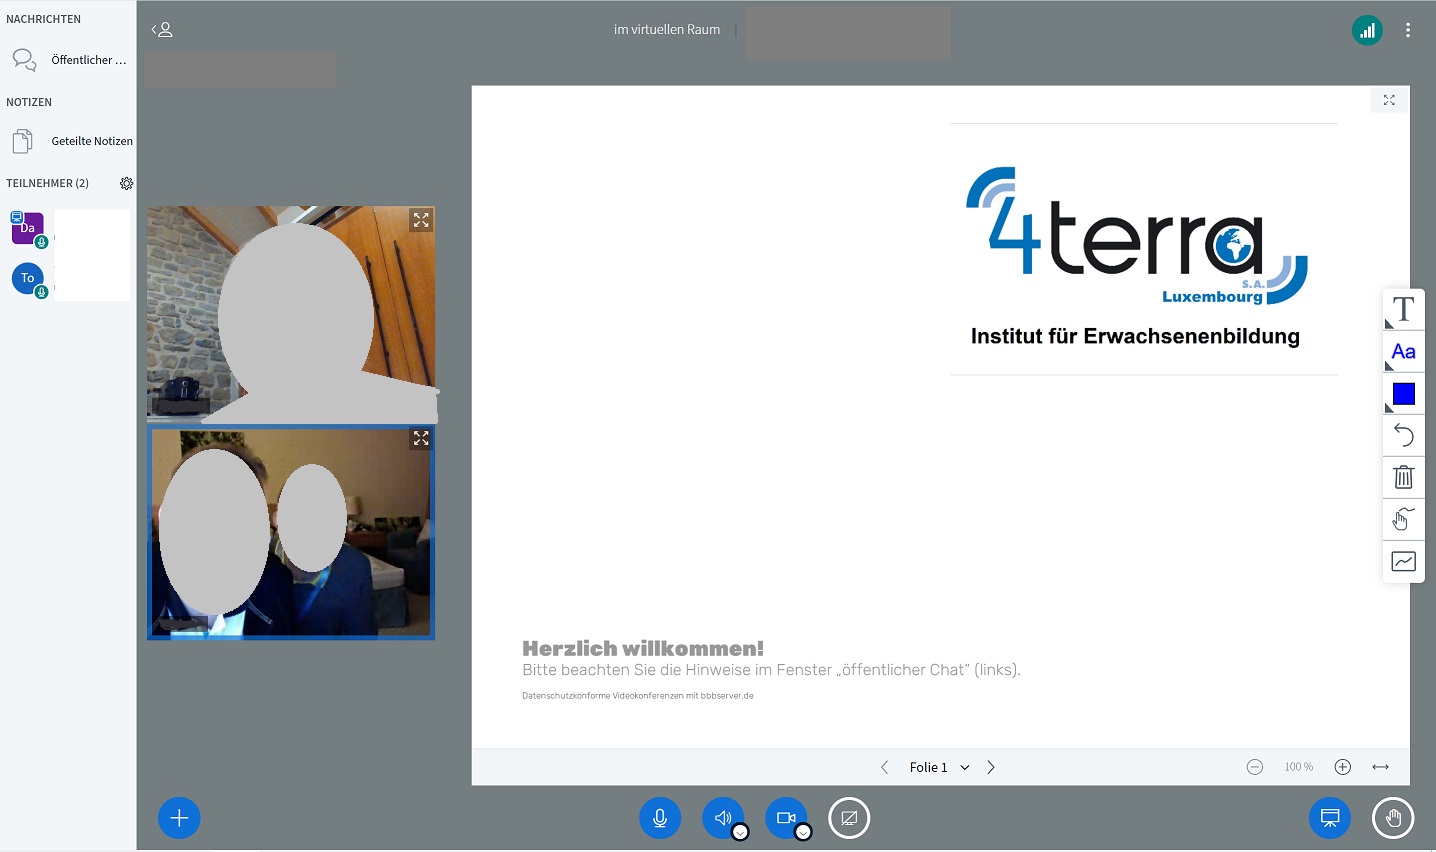Select participant with To avatar
The image size is (1436, 852).
[28, 278]
